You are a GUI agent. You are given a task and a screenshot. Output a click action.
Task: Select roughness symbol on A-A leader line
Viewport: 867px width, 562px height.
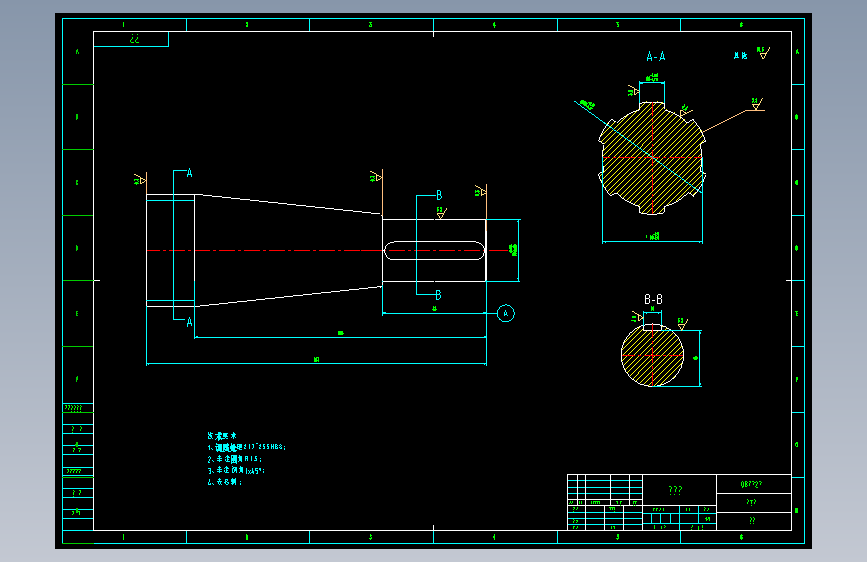757,104
